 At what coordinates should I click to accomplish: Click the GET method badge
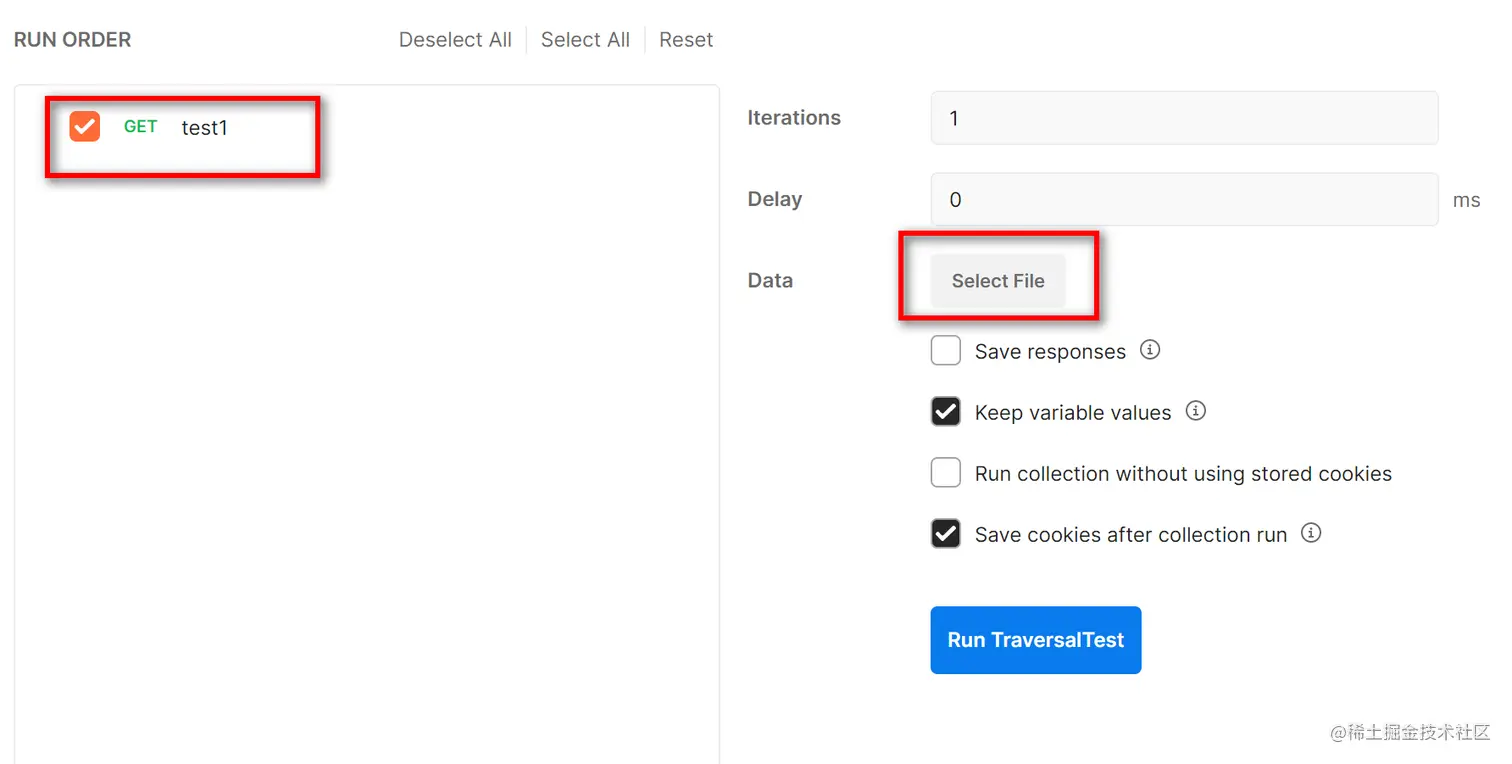pyautogui.click(x=140, y=127)
